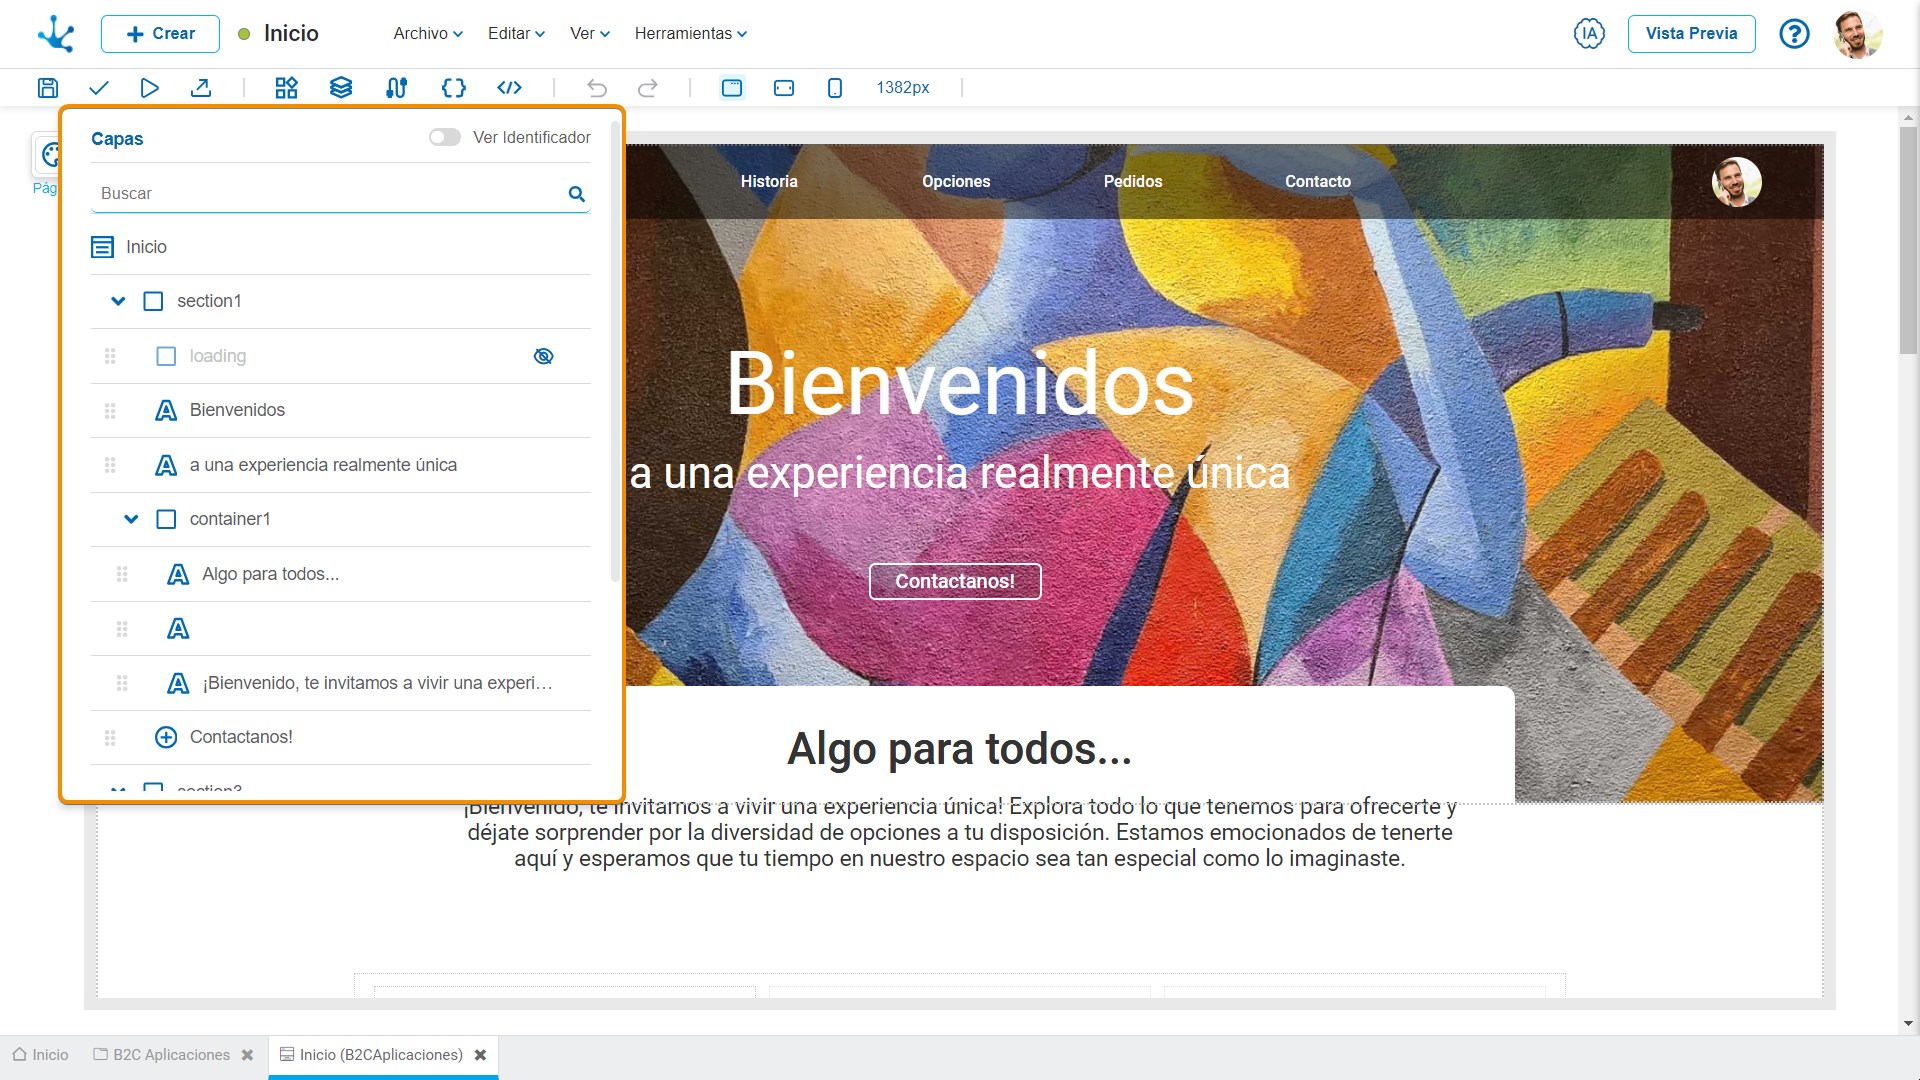
Task: Click the Pedidos nav item in canvas
Action: point(1133,181)
